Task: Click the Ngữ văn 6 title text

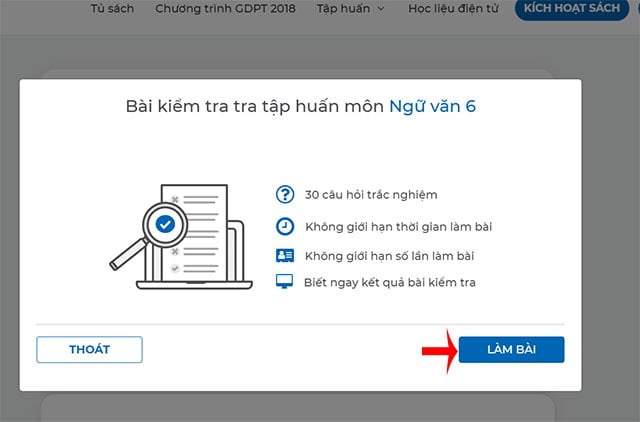Action: tap(432, 107)
